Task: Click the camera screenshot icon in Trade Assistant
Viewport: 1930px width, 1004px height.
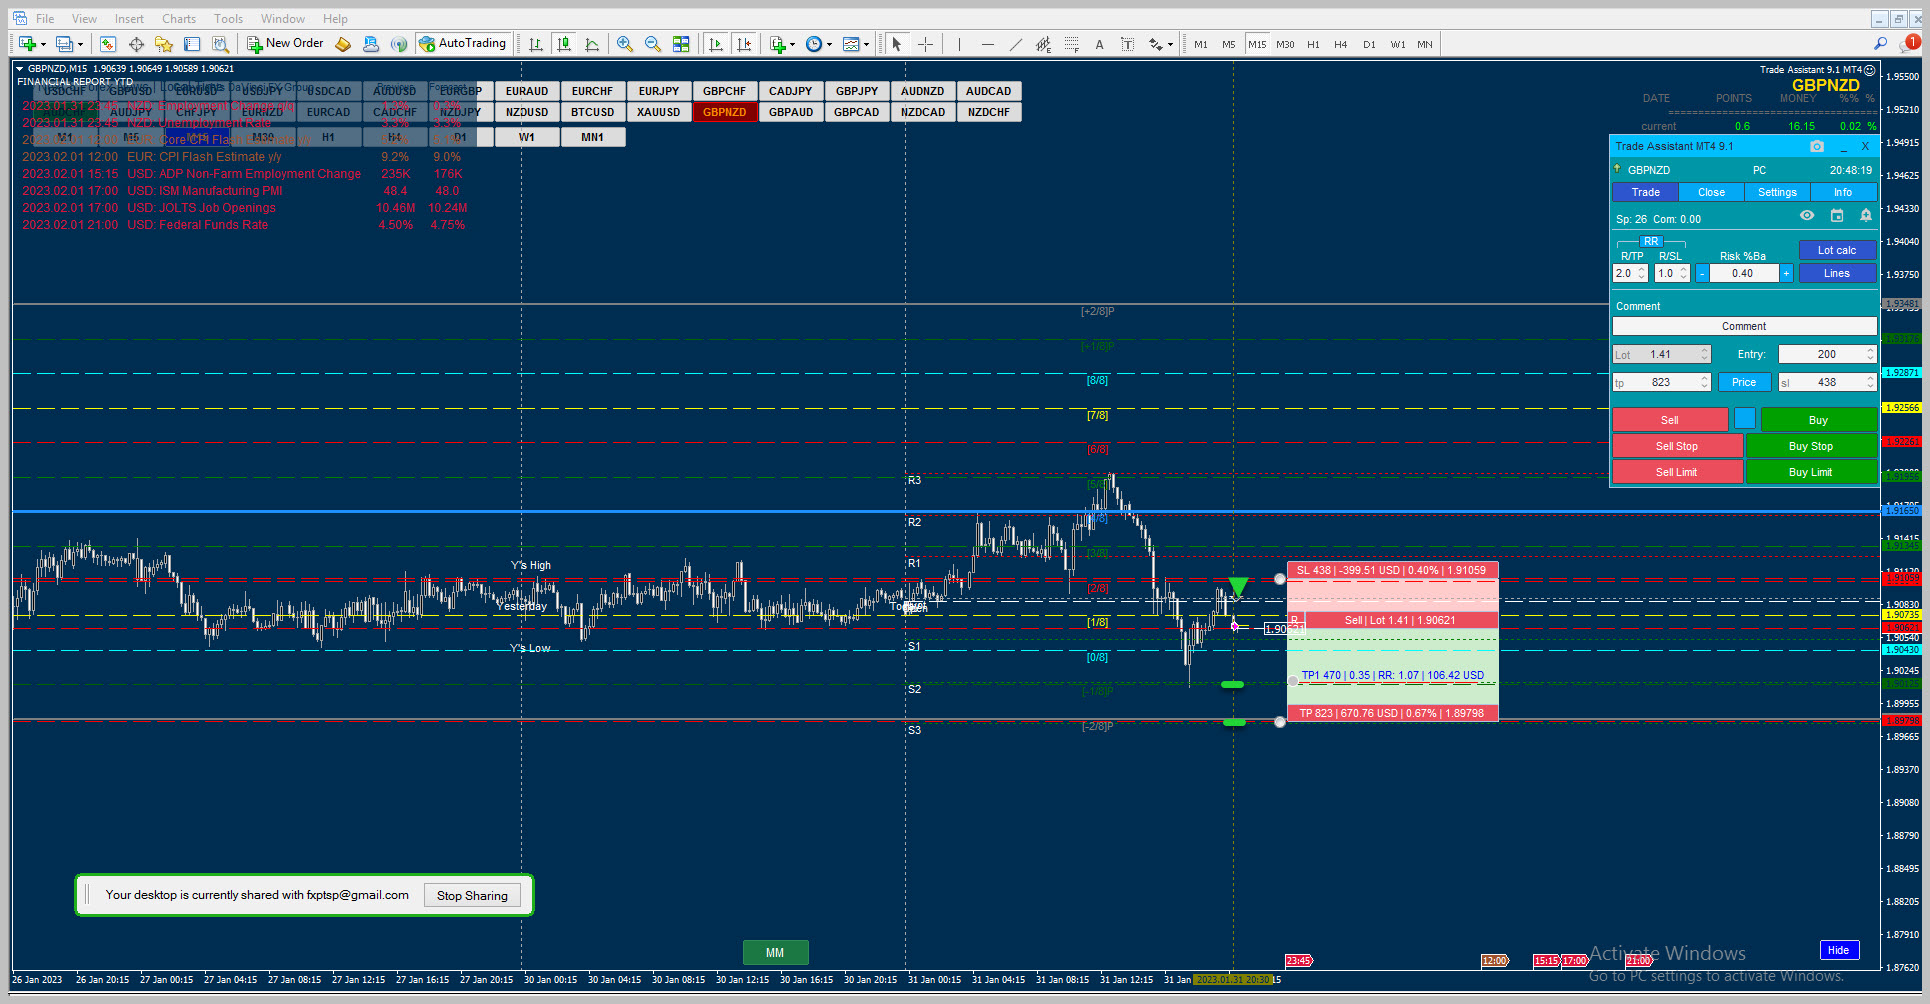Action: tap(1817, 146)
